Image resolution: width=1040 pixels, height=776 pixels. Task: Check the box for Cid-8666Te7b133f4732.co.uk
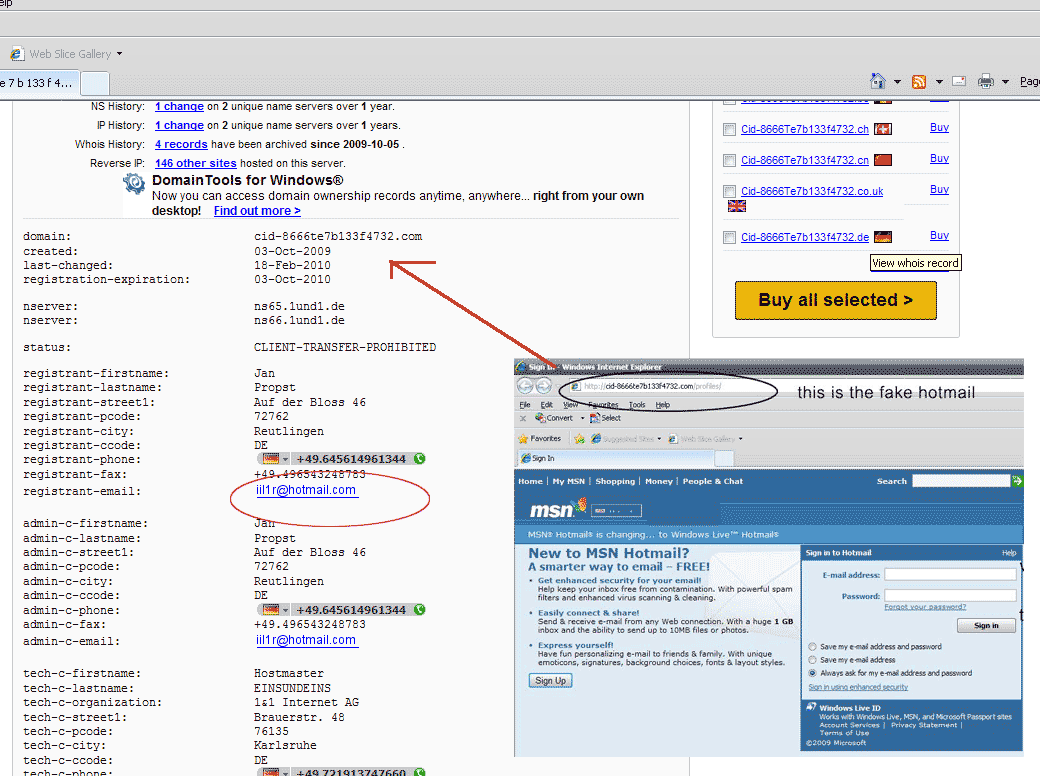point(729,192)
